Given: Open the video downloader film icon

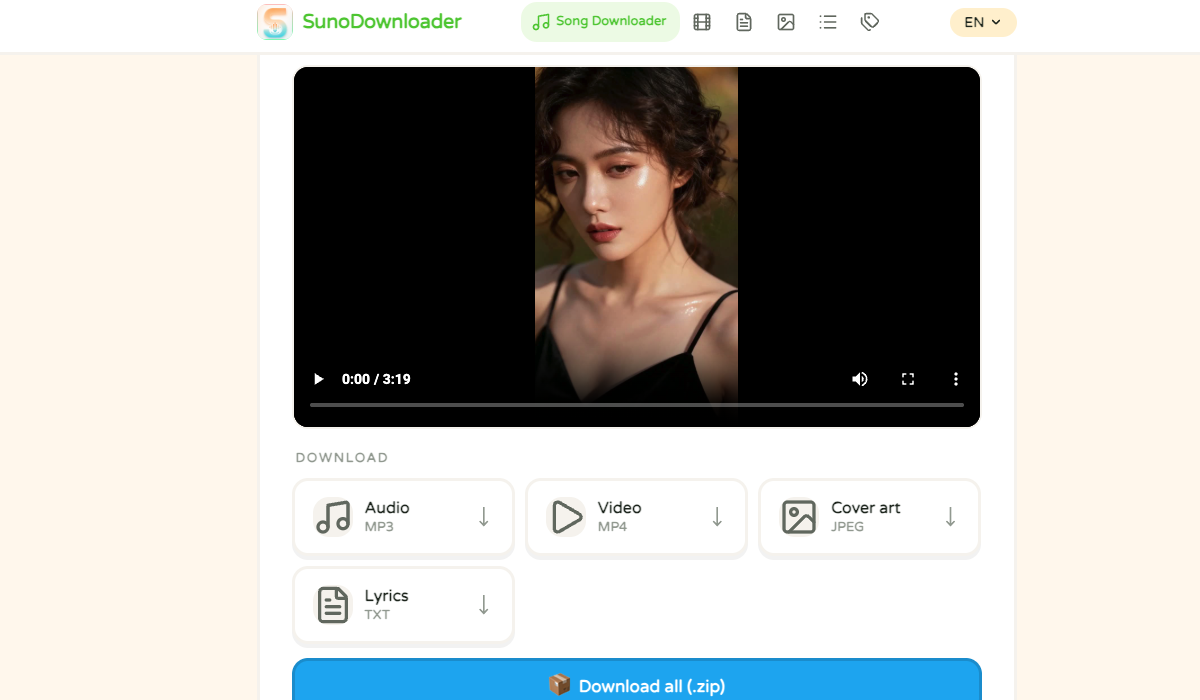Looking at the screenshot, I should point(702,21).
